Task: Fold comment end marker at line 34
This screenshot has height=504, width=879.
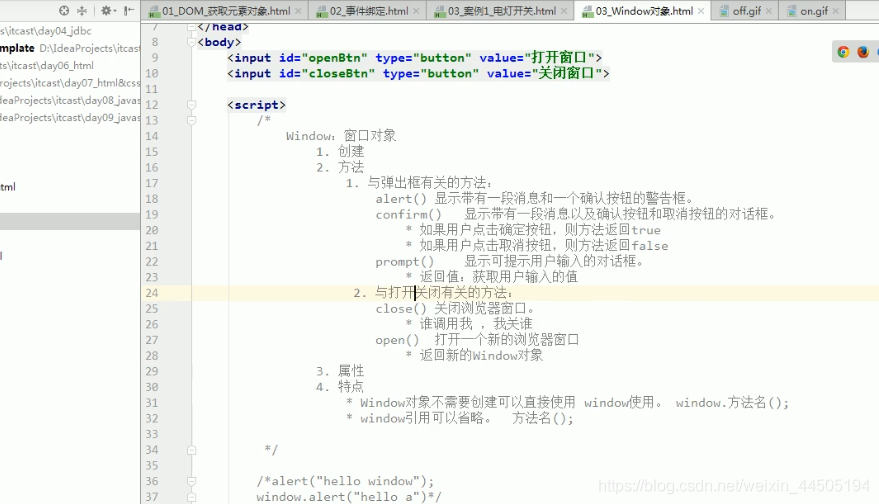Action: (x=191, y=450)
